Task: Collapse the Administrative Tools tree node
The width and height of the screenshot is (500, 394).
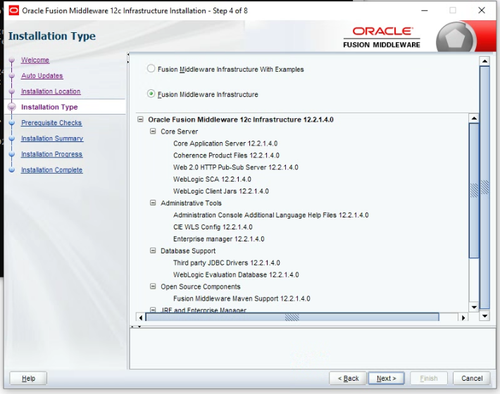Action: tap(153, 203)
